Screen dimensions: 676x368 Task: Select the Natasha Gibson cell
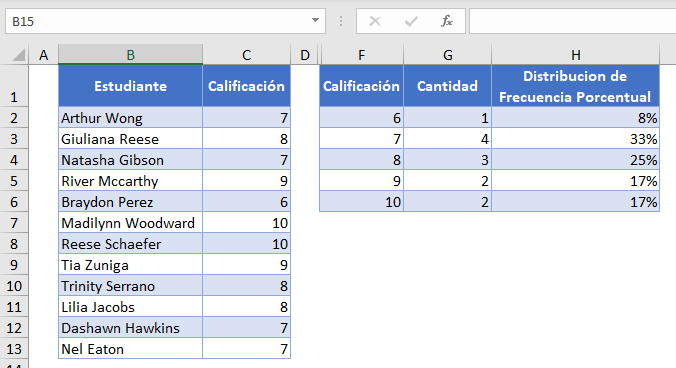[131, 160]
